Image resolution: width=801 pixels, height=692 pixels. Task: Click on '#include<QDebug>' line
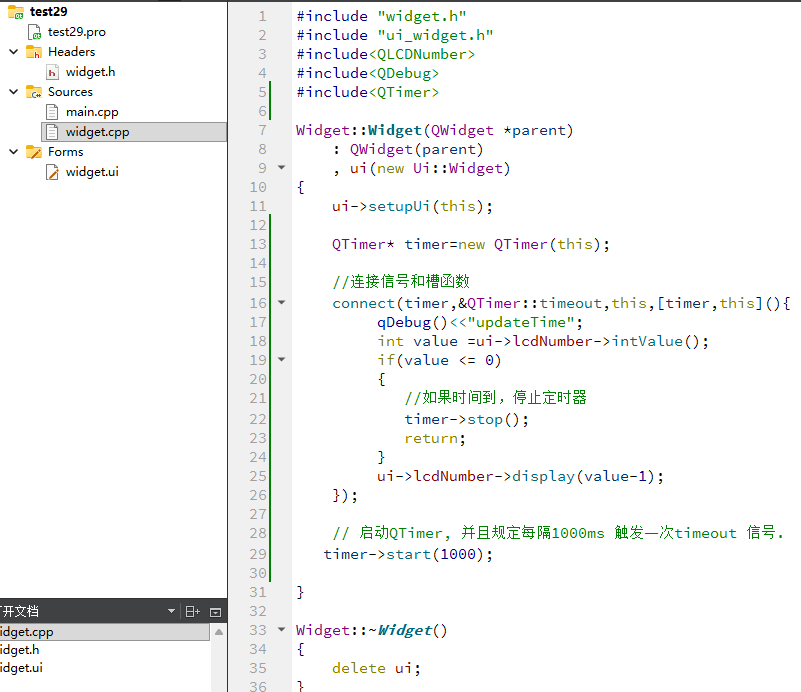point(368,74)
